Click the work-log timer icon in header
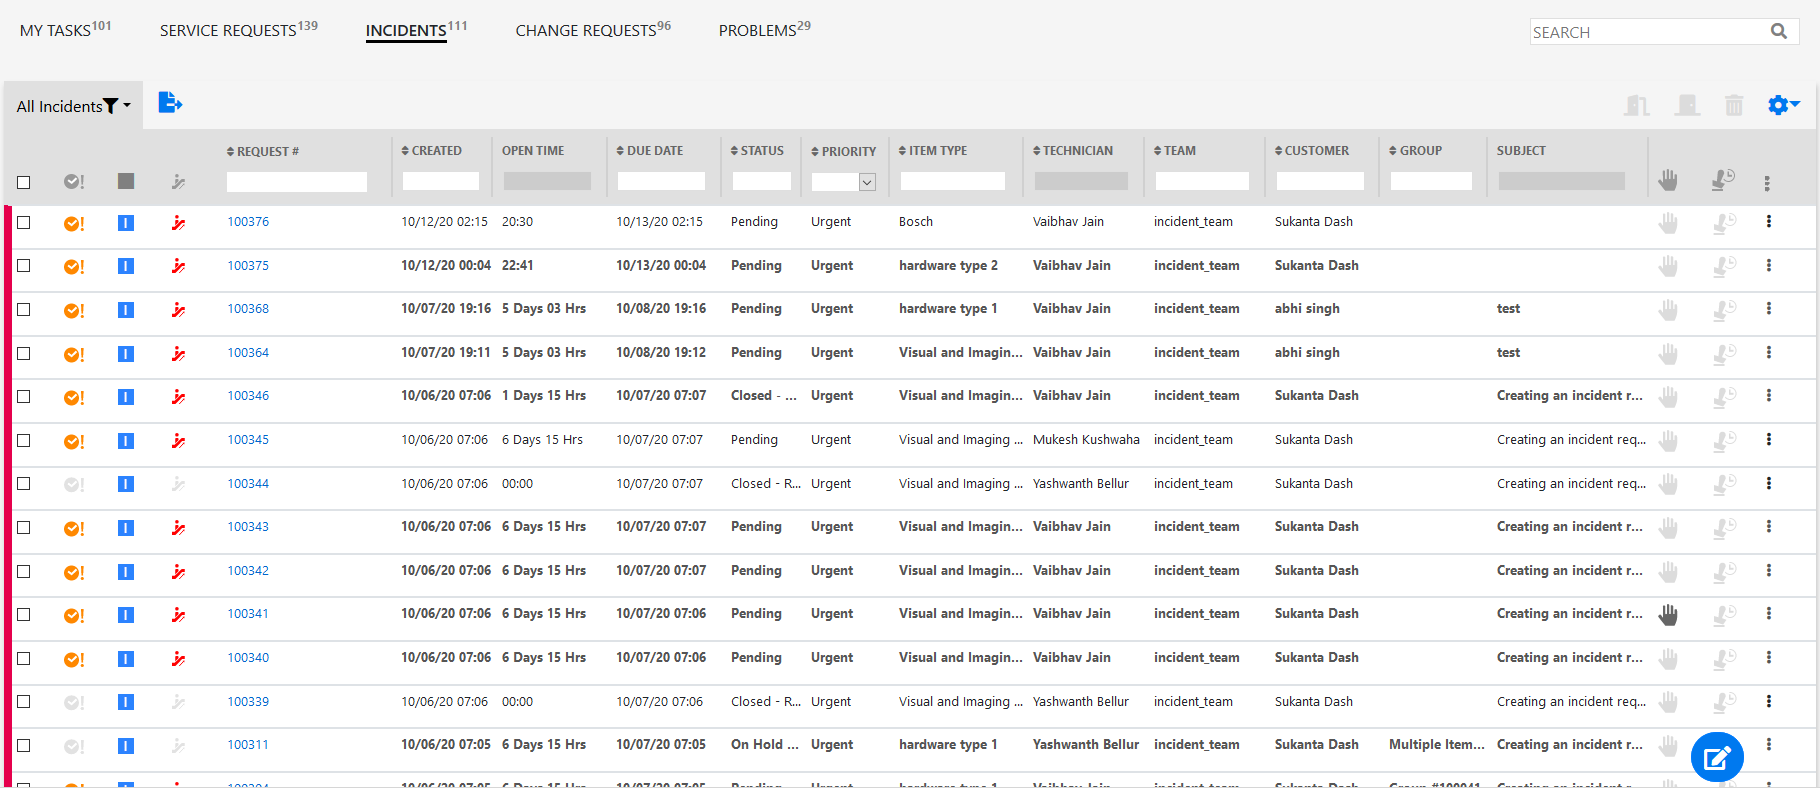Viewport: 1820px width, 788px height. [1723, 180]
